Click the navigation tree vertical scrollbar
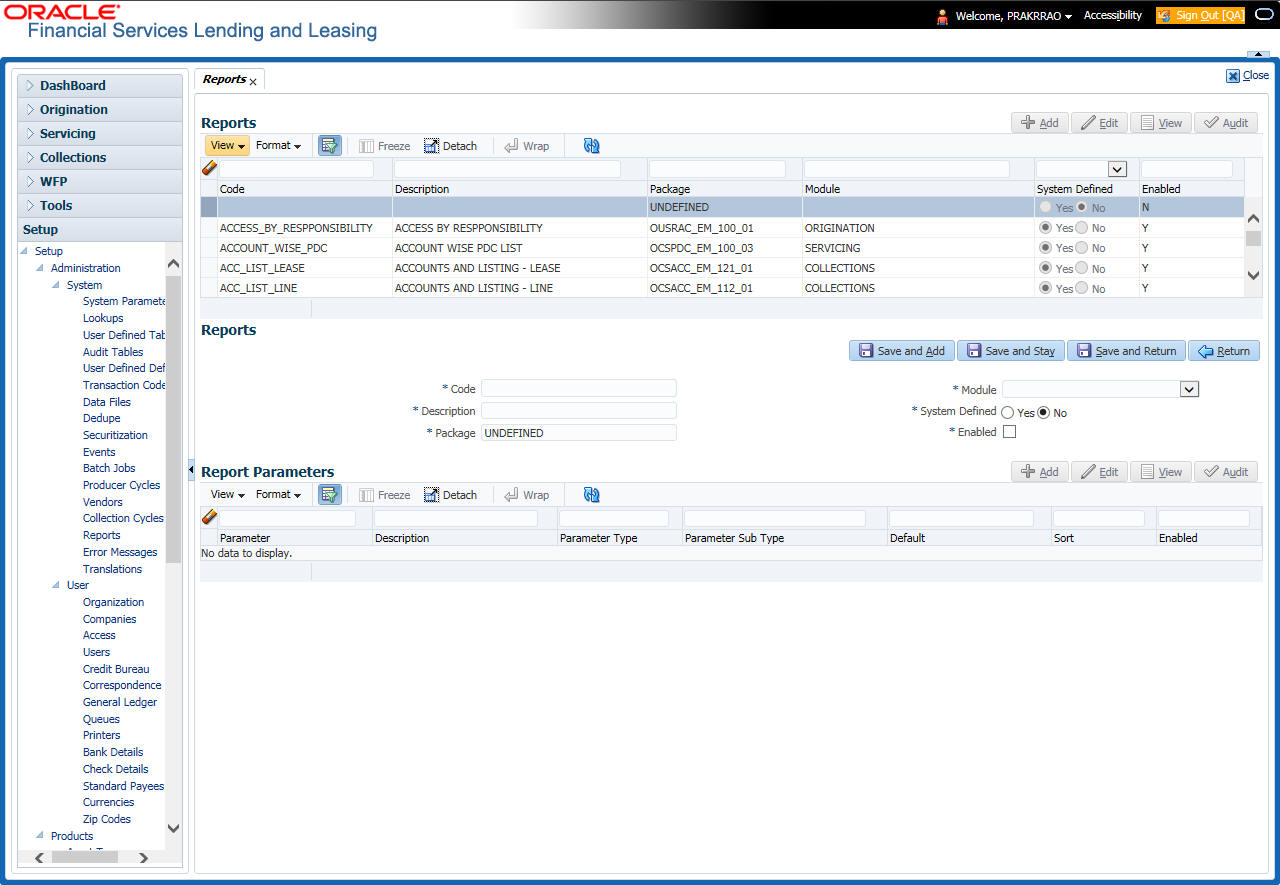 [x=173, y=420]
